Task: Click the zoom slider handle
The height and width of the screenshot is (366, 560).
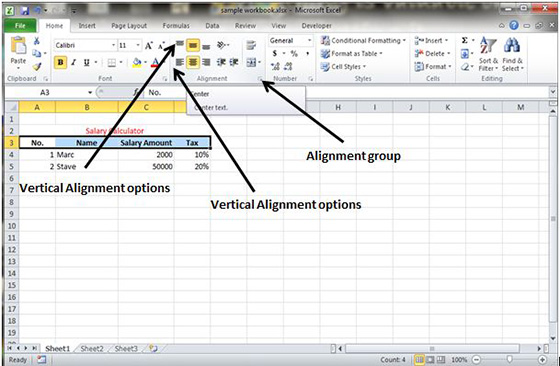Action: tap(510, 360)
